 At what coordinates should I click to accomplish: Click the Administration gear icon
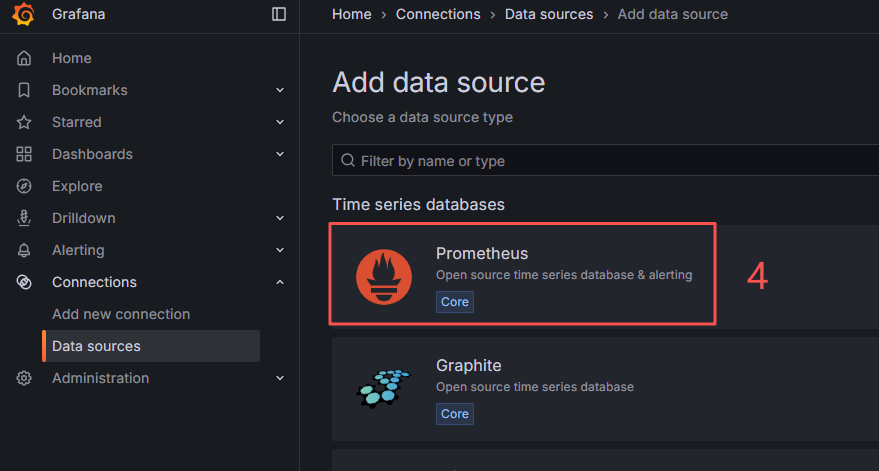click(x=24, y=378)
